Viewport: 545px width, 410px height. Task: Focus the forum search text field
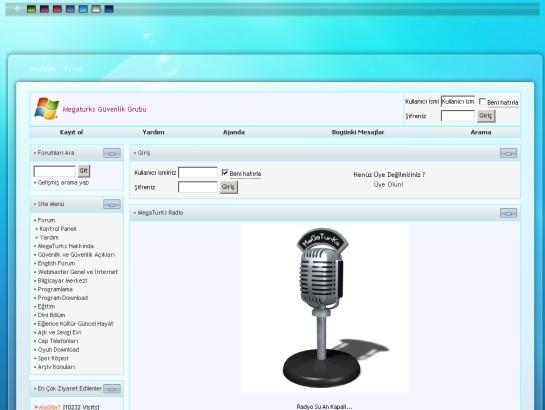55,171
